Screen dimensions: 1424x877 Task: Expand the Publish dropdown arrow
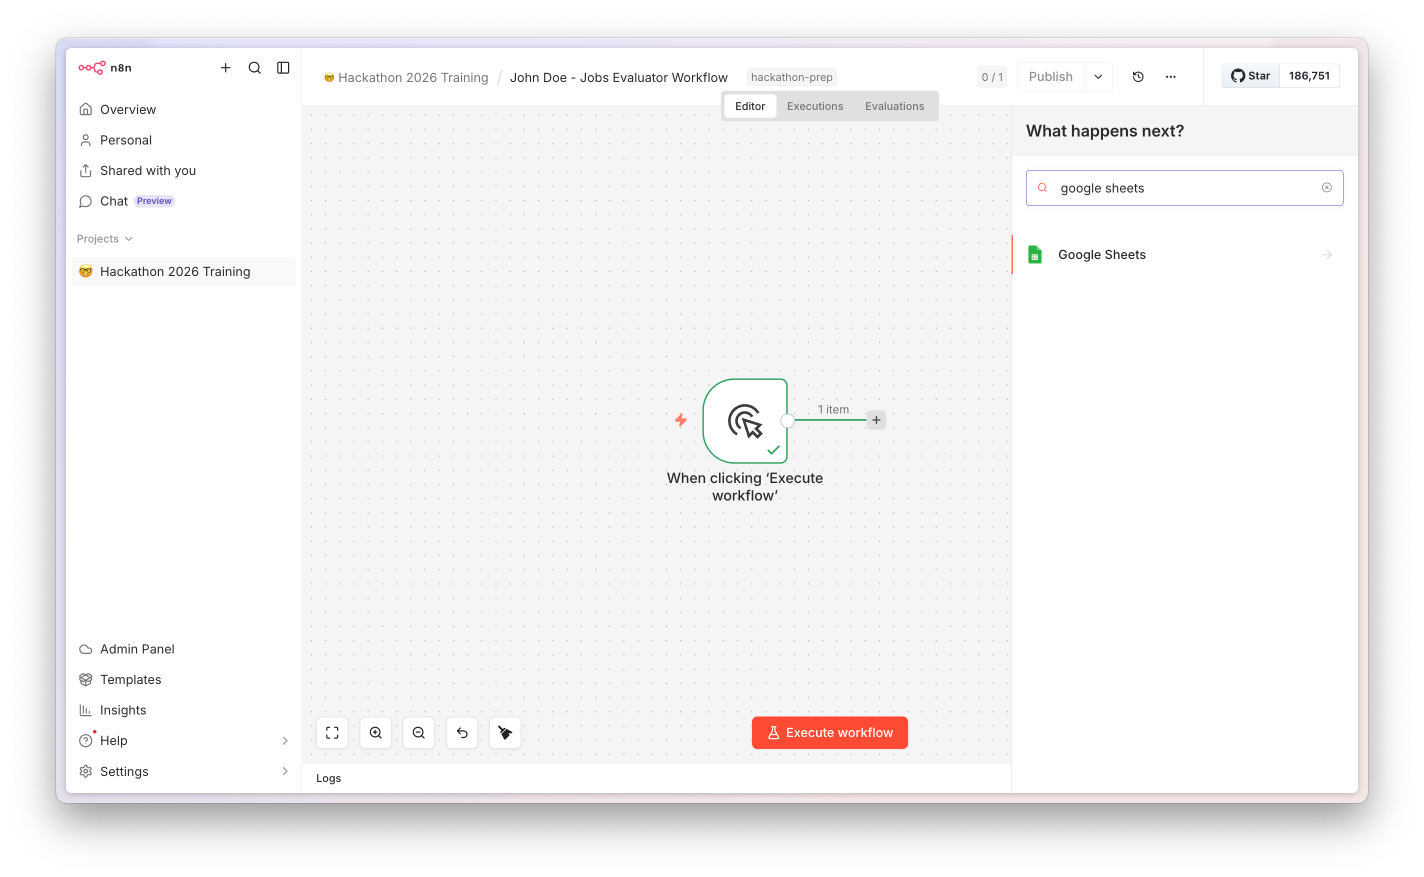coord(1098,77)
